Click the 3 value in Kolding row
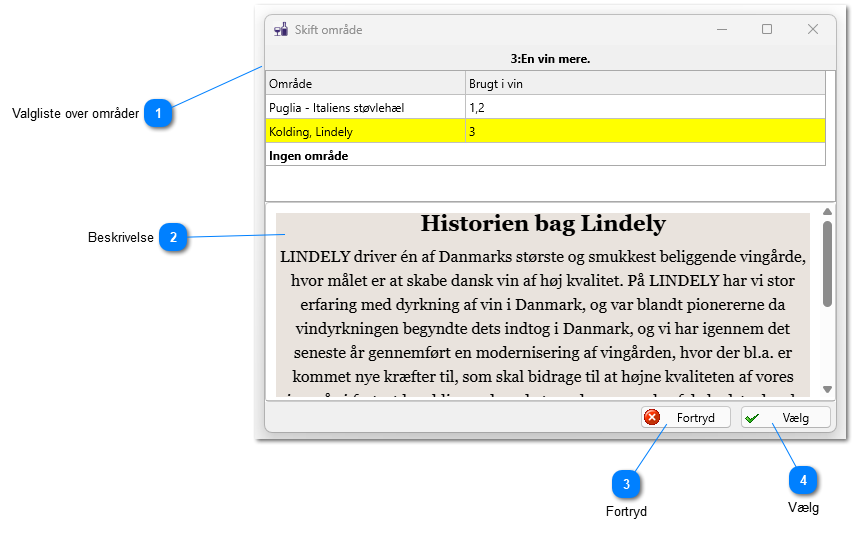Screen dimensions: 855x535 472,131
